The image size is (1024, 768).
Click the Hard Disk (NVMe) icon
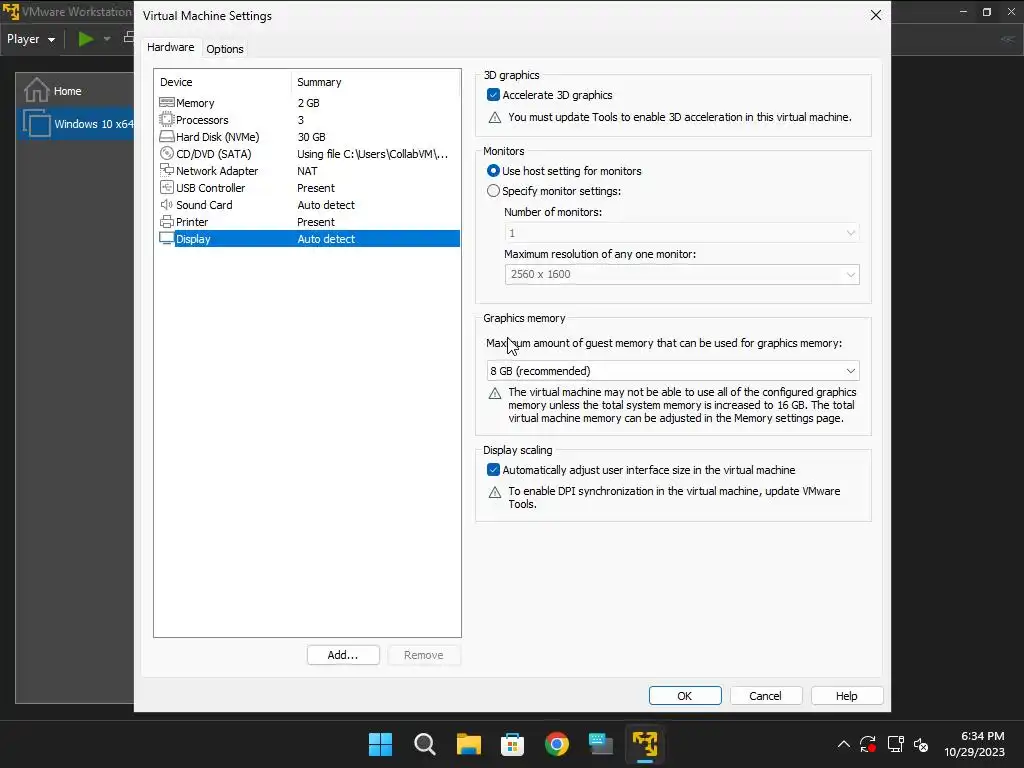tap(167, 136)
